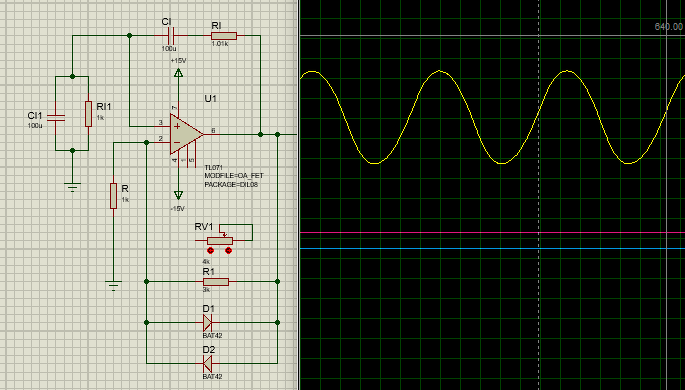
Task: Select resistor RI1 1k symbol
Action: (x=88, y=114)
